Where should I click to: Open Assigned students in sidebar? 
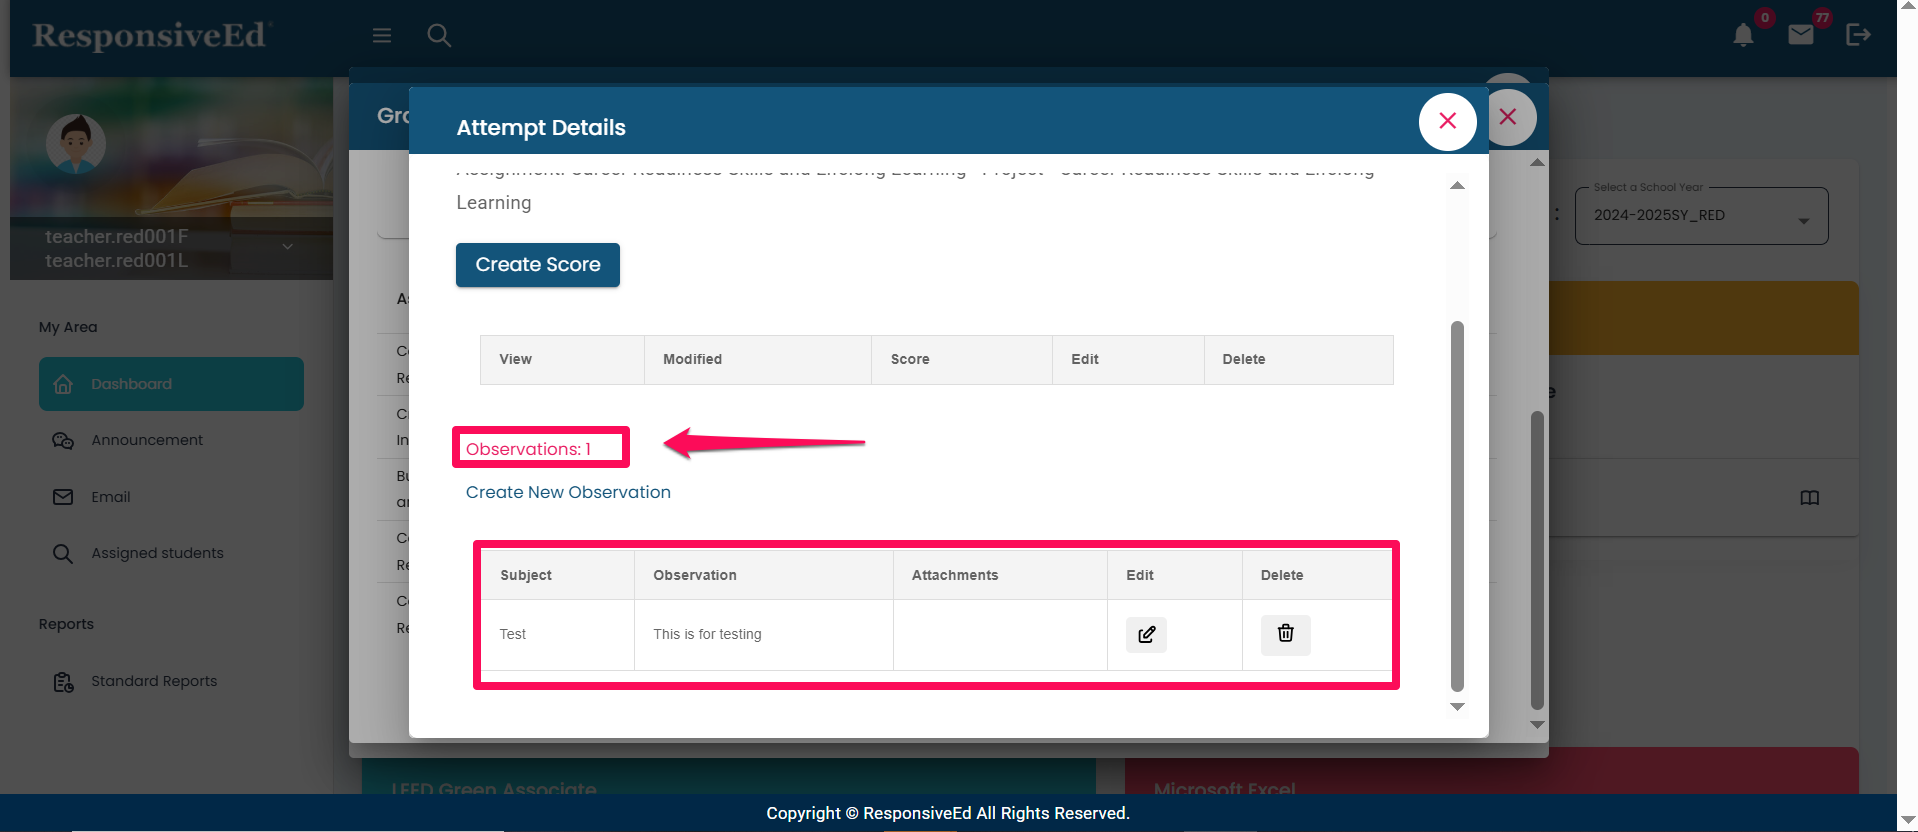pos(157,553)
